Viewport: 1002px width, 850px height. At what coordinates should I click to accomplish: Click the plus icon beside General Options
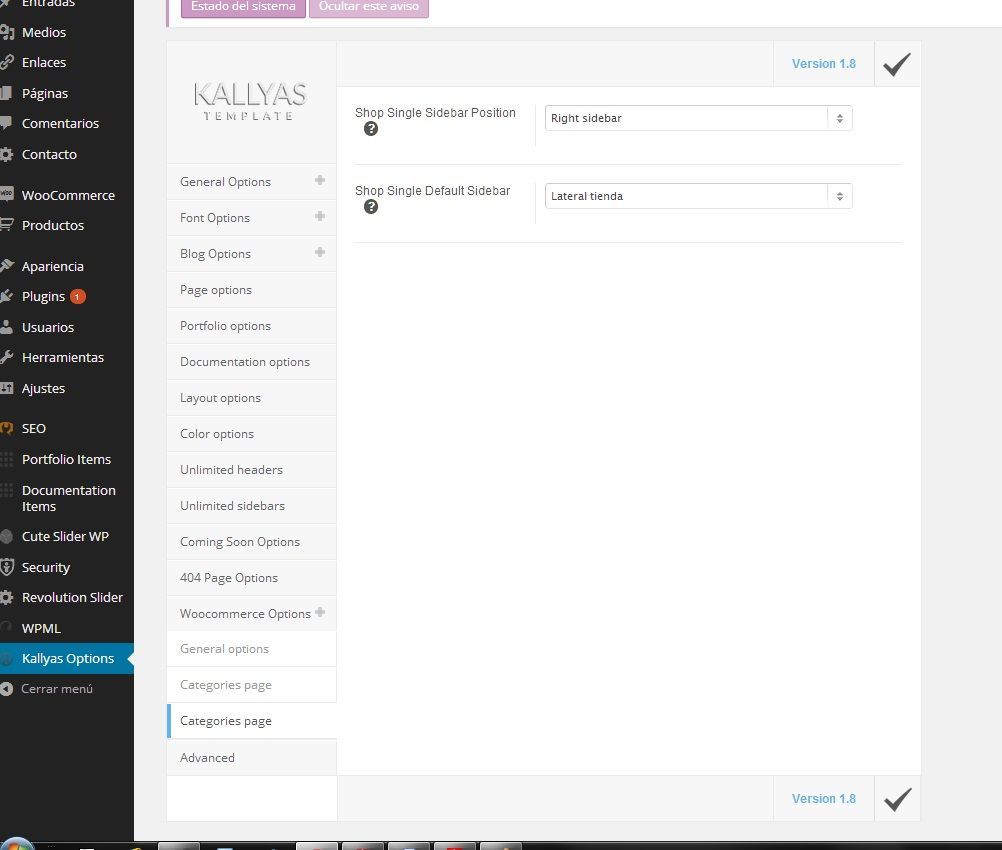[x=320, y=181]
